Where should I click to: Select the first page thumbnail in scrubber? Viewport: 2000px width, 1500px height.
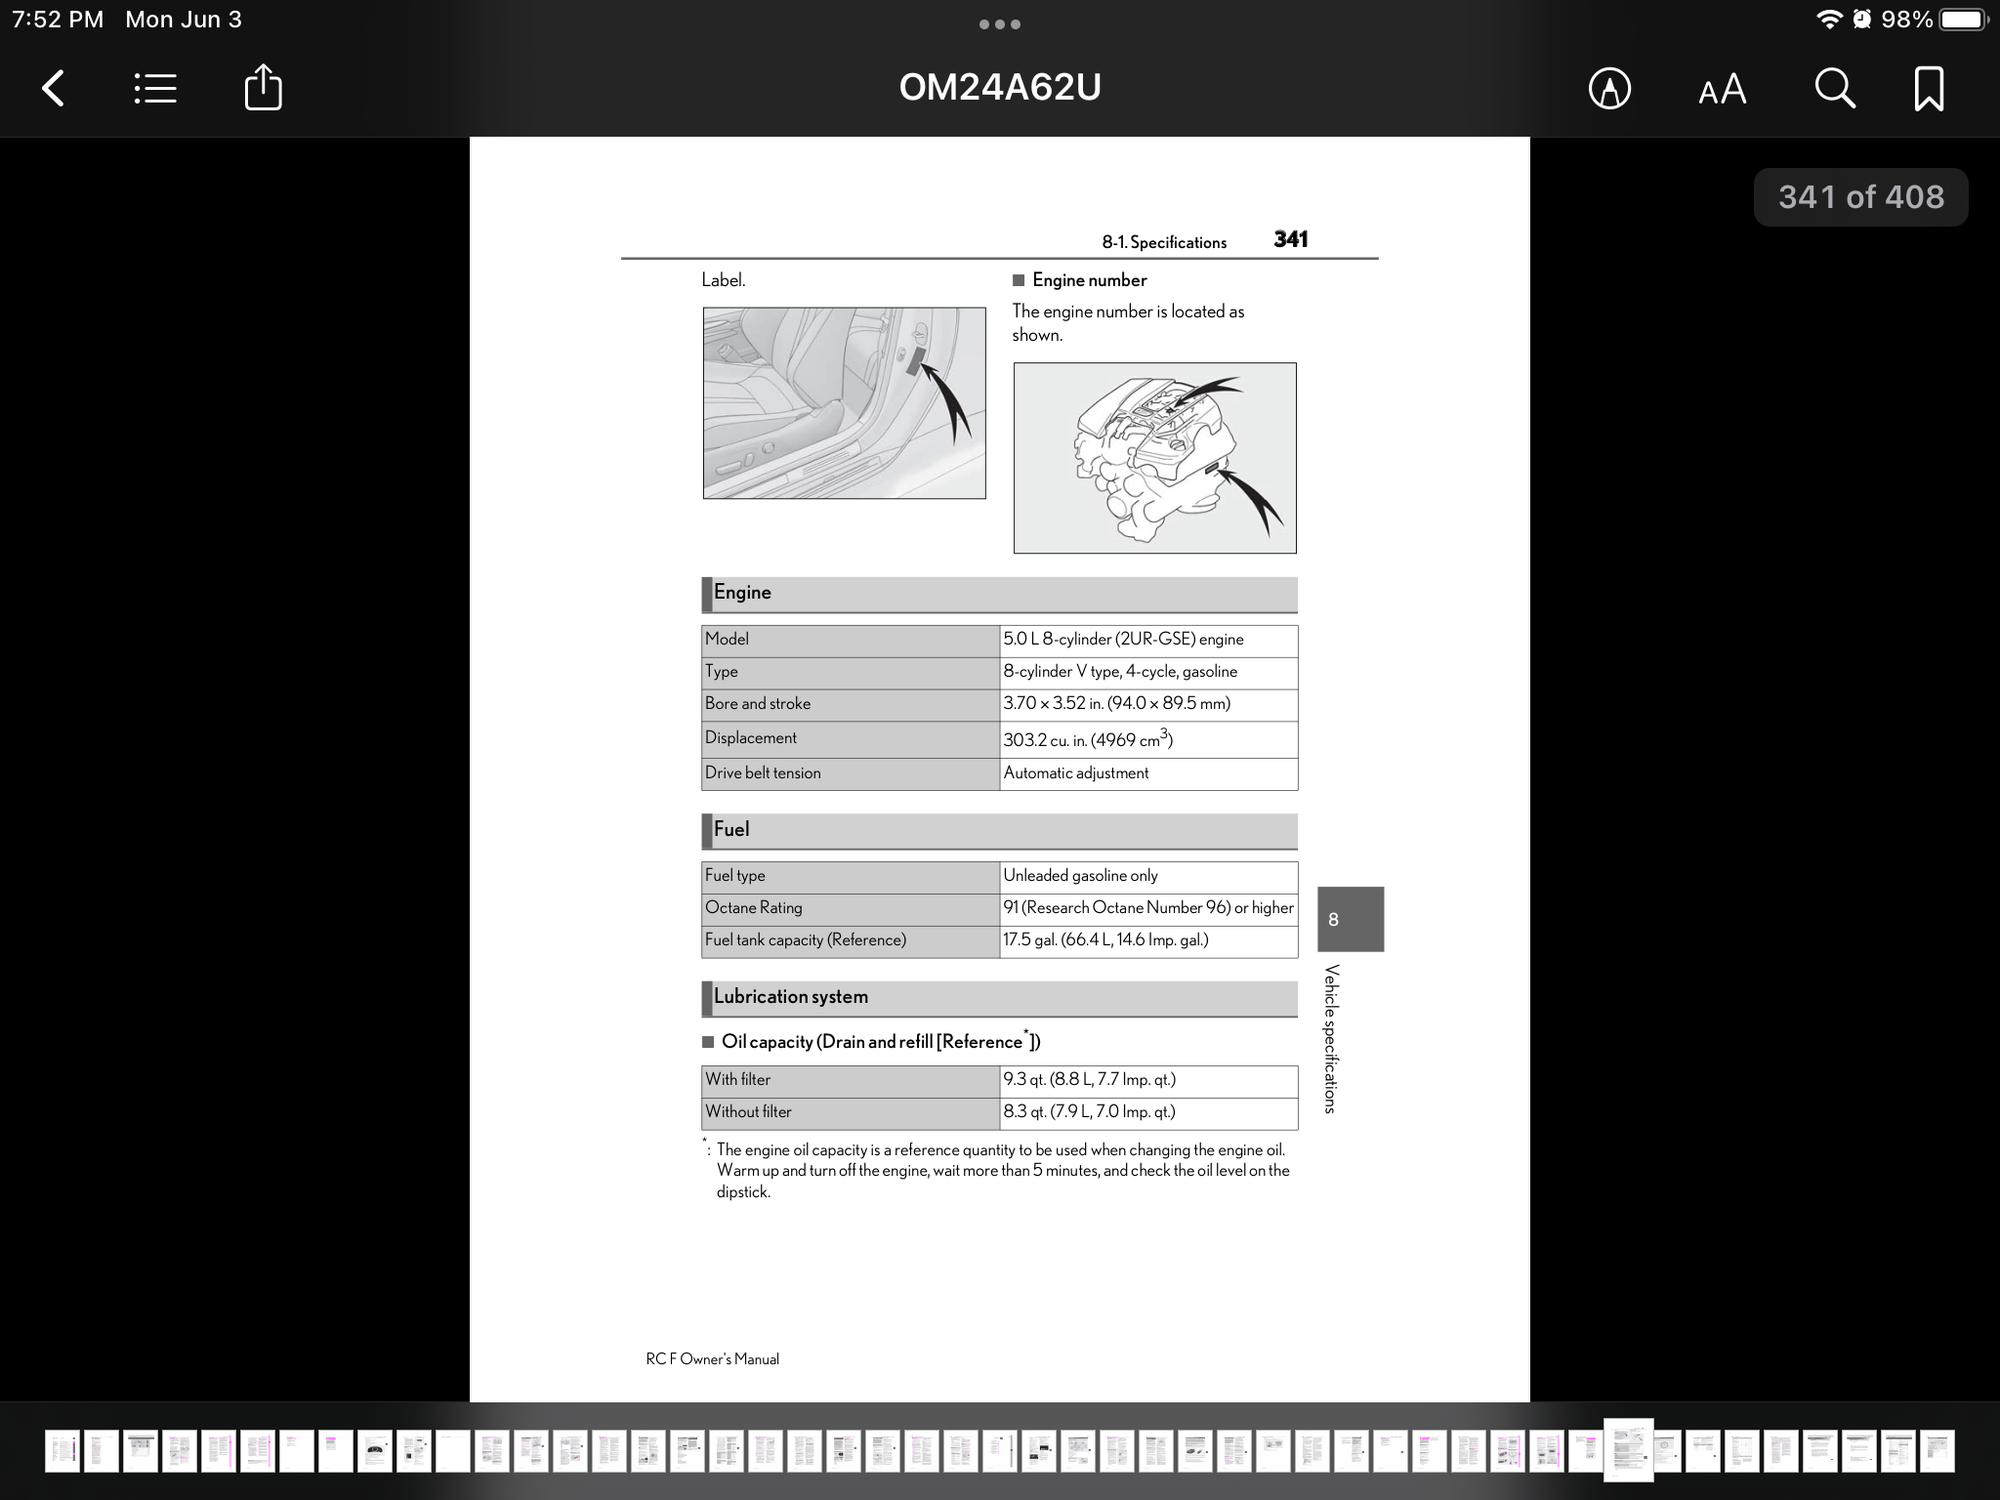tap(62, 1451)
